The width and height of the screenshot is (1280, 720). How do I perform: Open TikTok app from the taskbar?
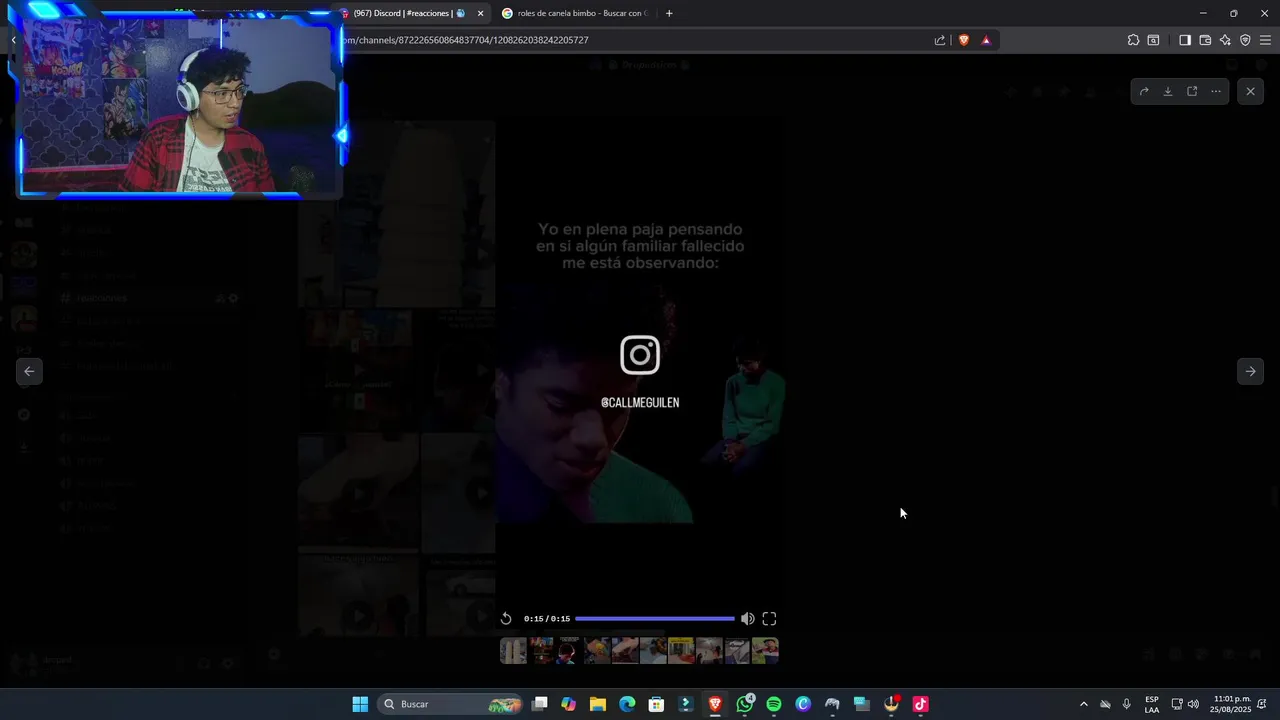click(x=921, y=704)
